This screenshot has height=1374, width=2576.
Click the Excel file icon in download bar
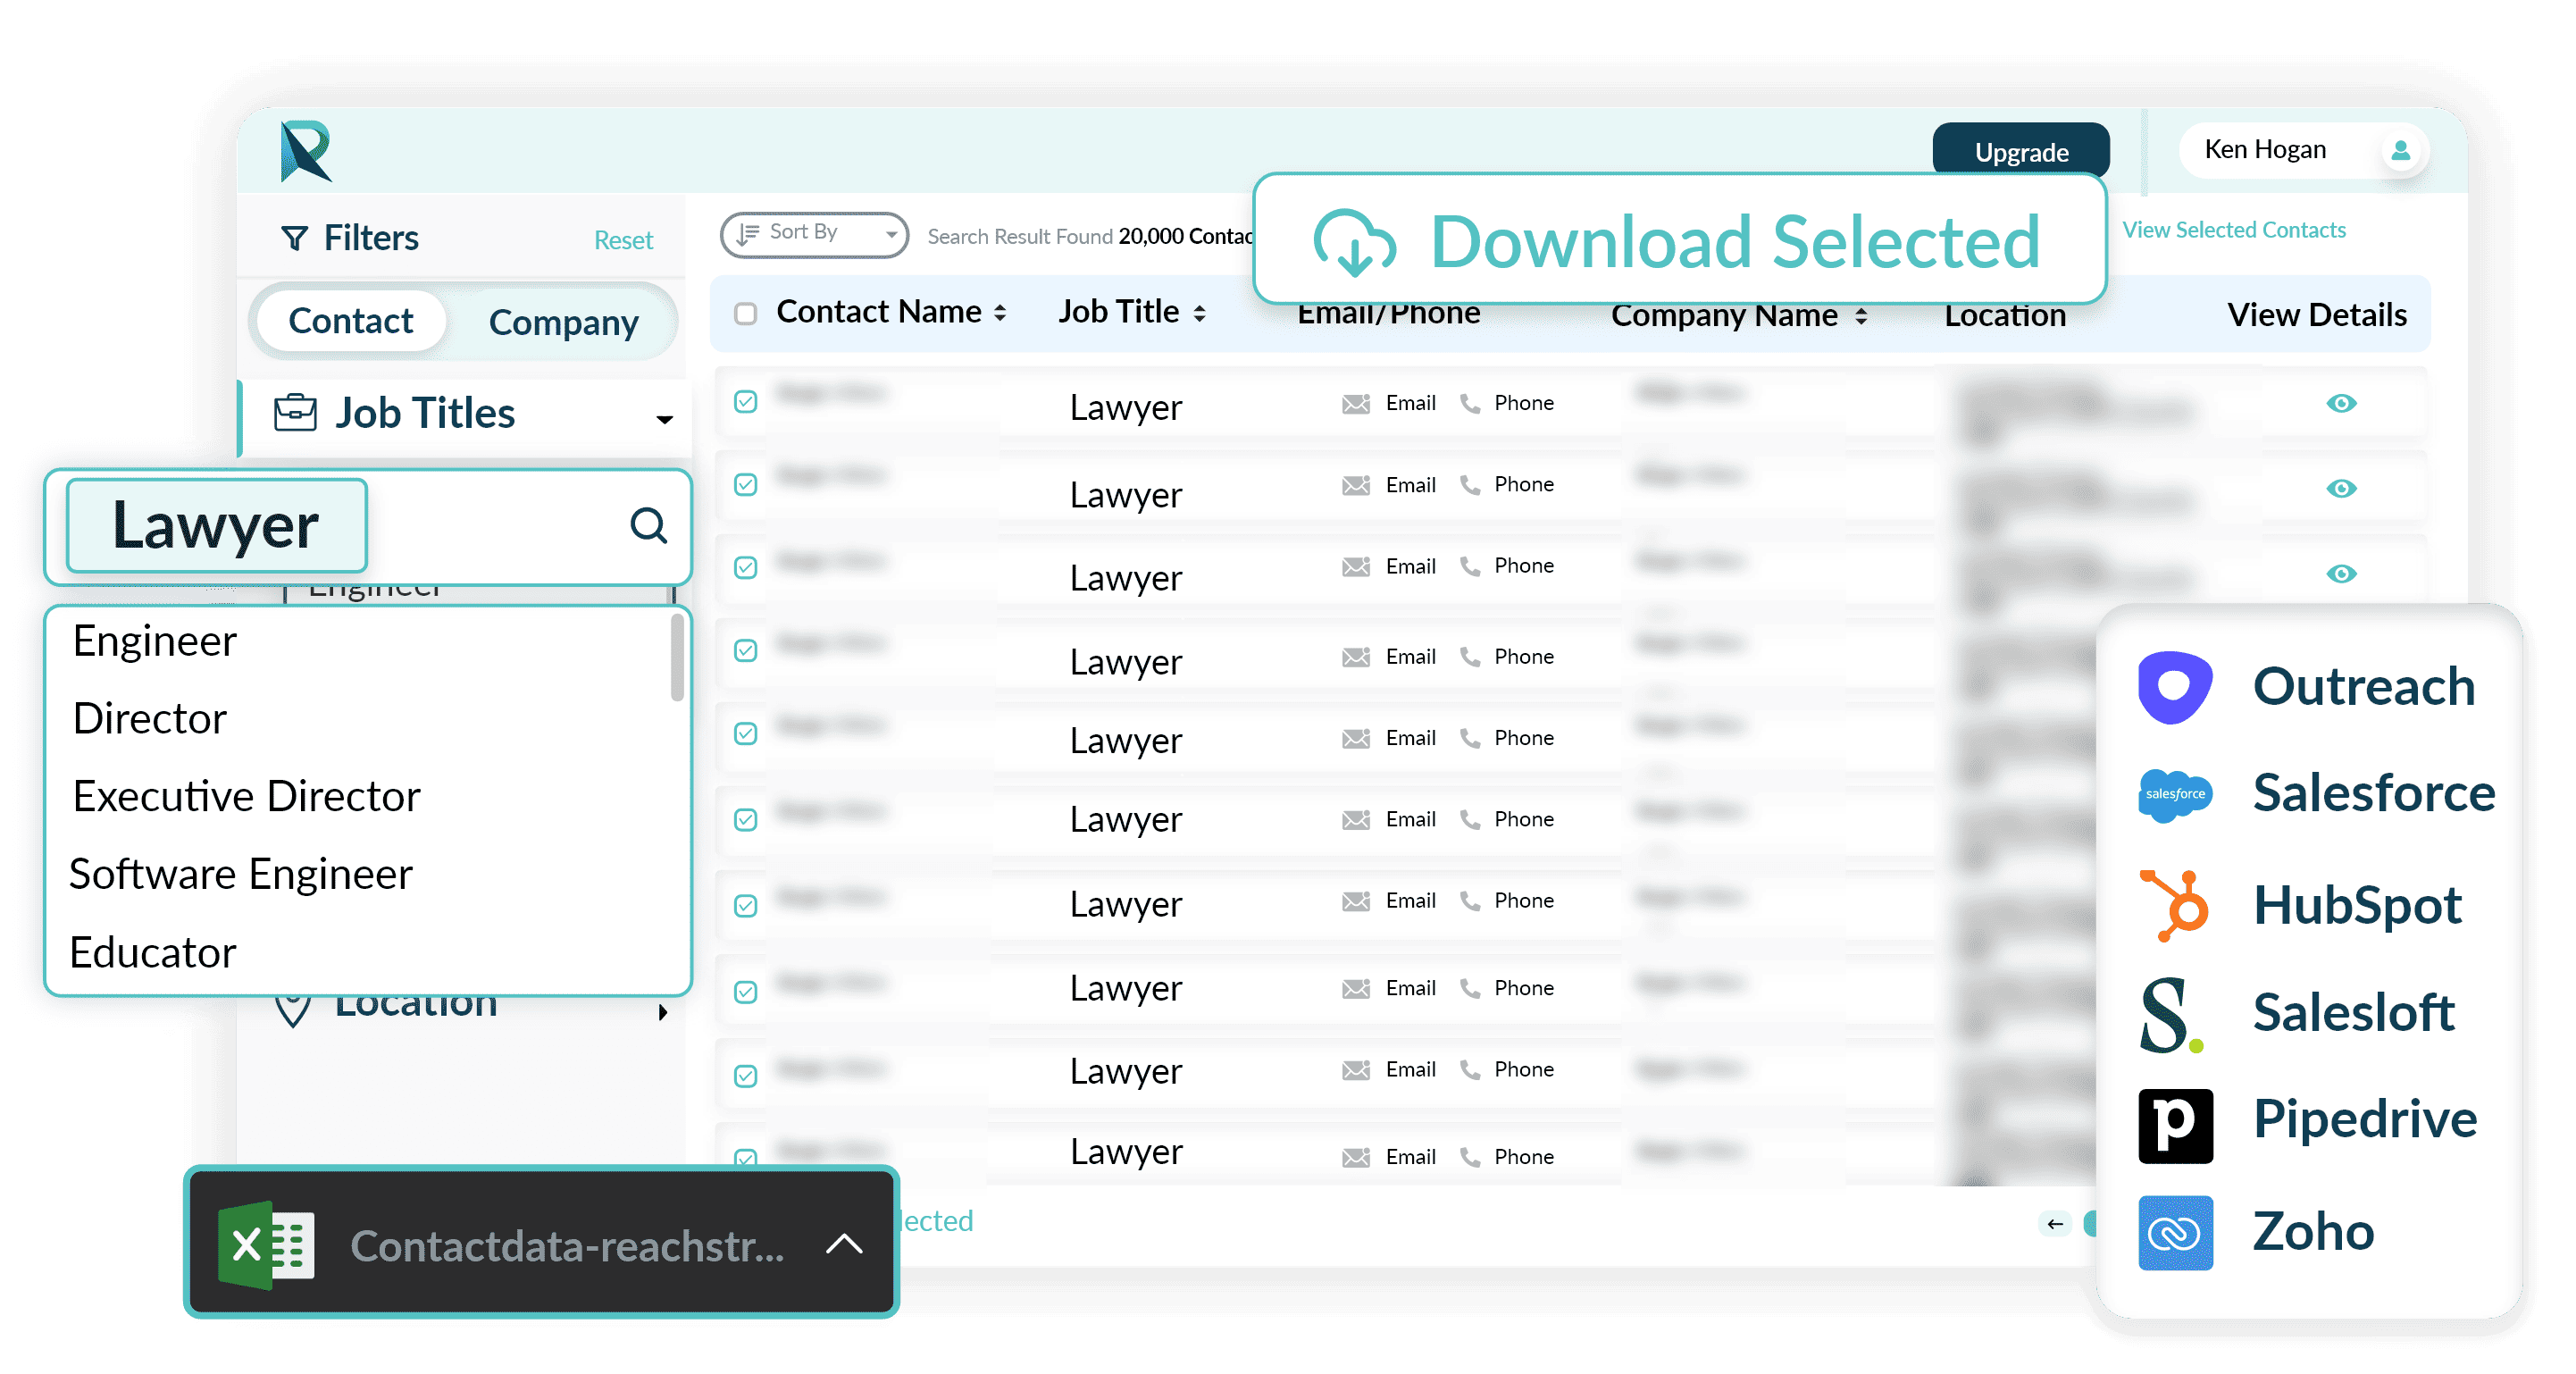tap(266, 1245)
